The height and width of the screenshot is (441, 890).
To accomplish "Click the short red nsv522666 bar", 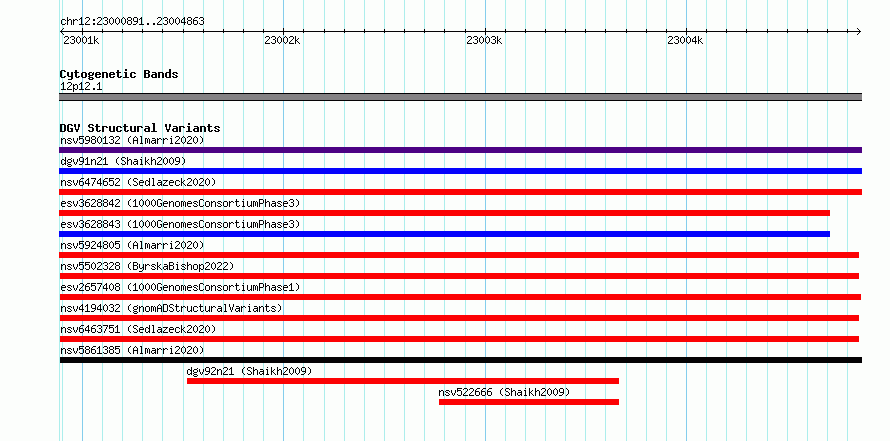I will 529,402.
